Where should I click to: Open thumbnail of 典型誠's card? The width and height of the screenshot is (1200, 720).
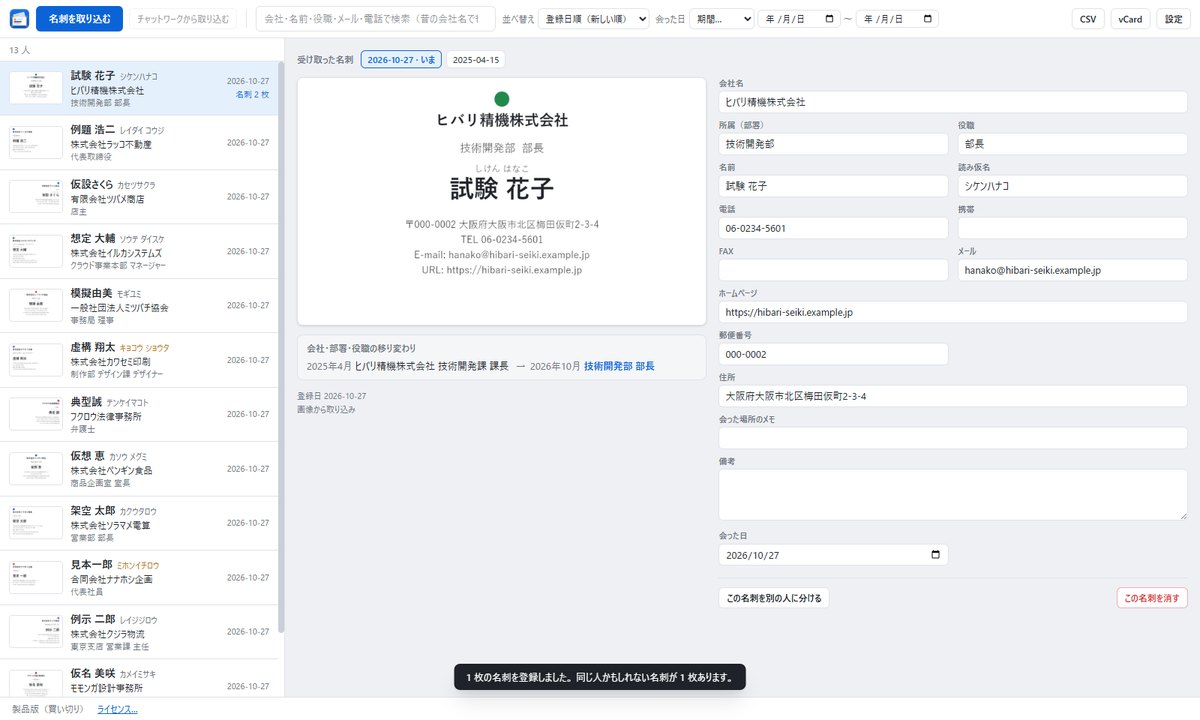coord(36,414)
